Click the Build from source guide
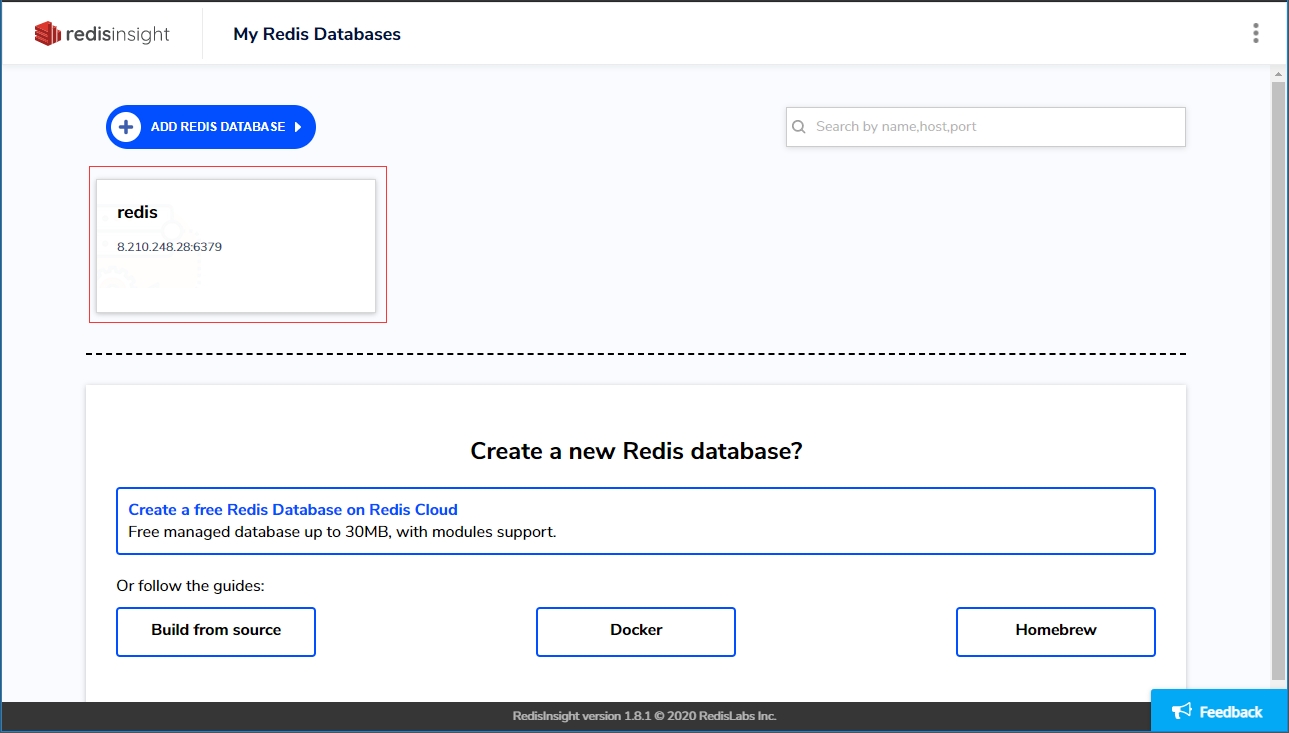This screenshot has width=1289, height=733. [216, 631]
